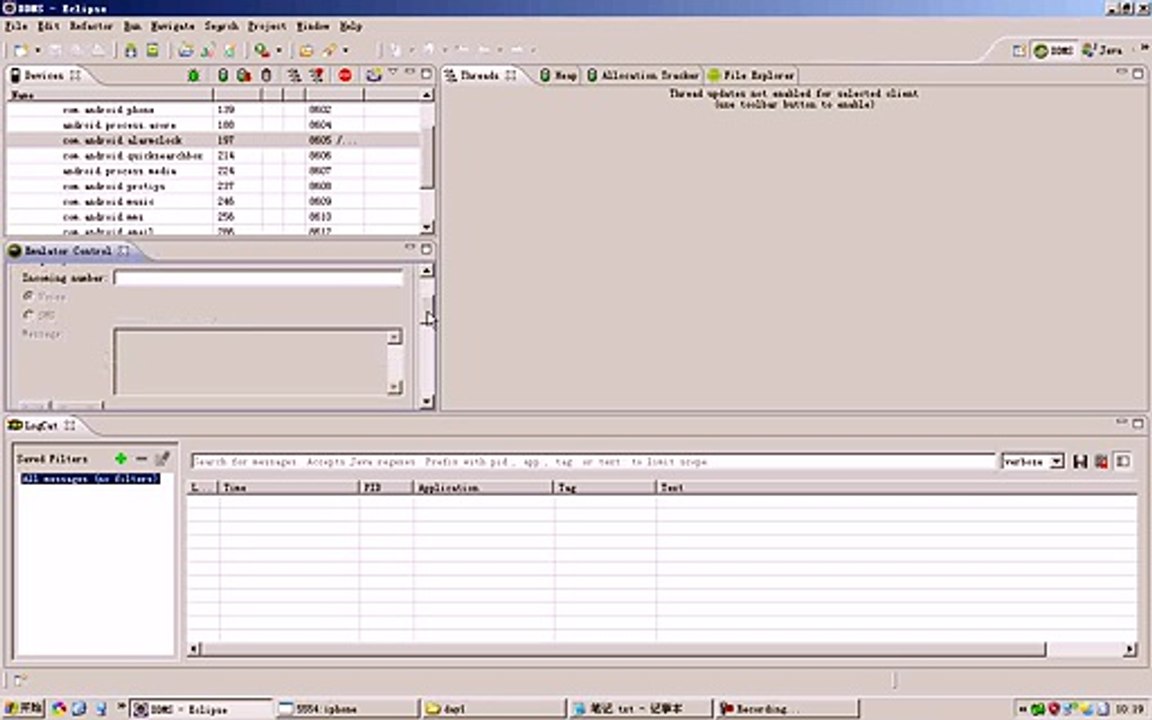Viewport: 1152px width, 720px height.
Task: Click the Devices list vertical scrollbar thumb
Action: (x=426, y=158)
